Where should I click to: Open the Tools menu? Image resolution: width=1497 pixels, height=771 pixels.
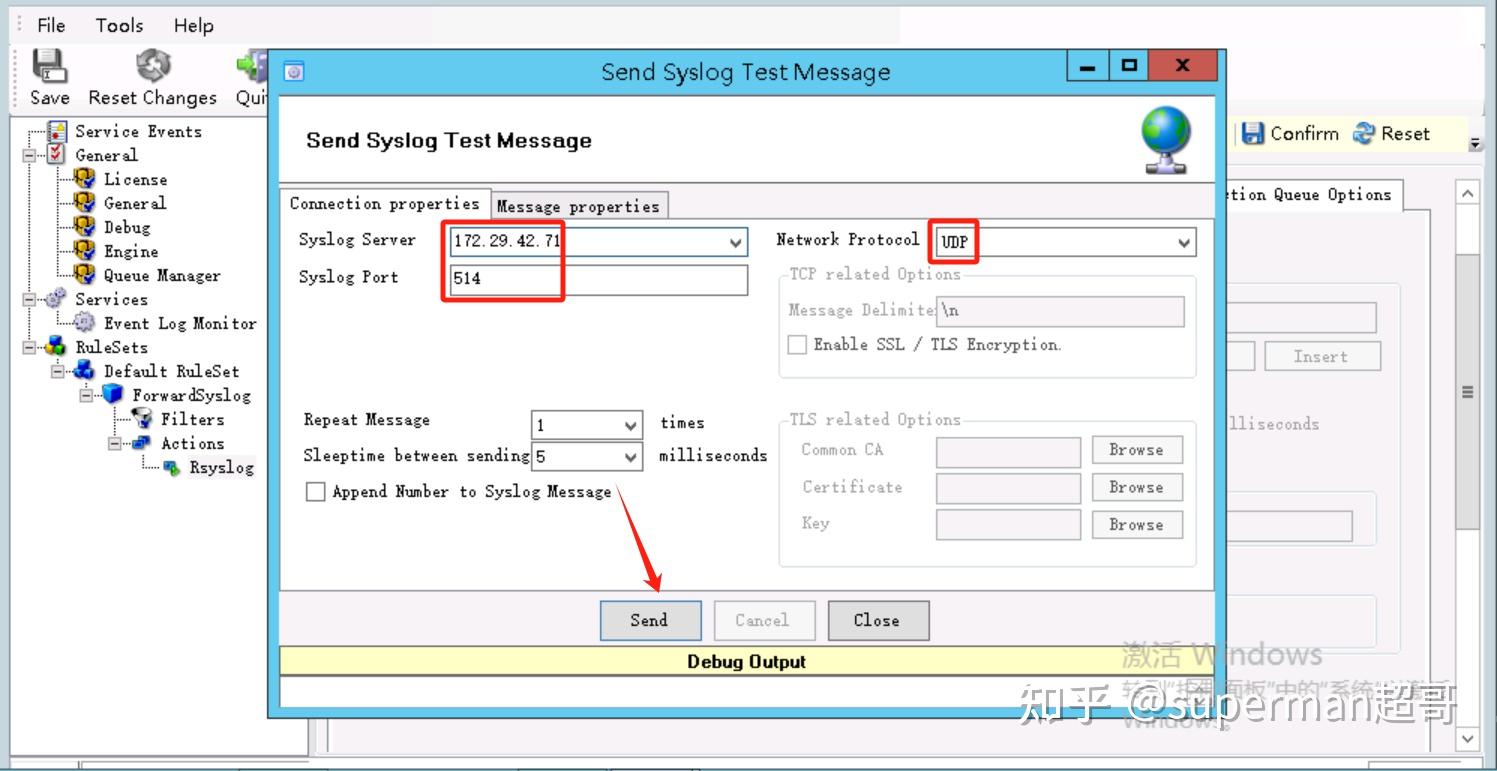[119, 26]
